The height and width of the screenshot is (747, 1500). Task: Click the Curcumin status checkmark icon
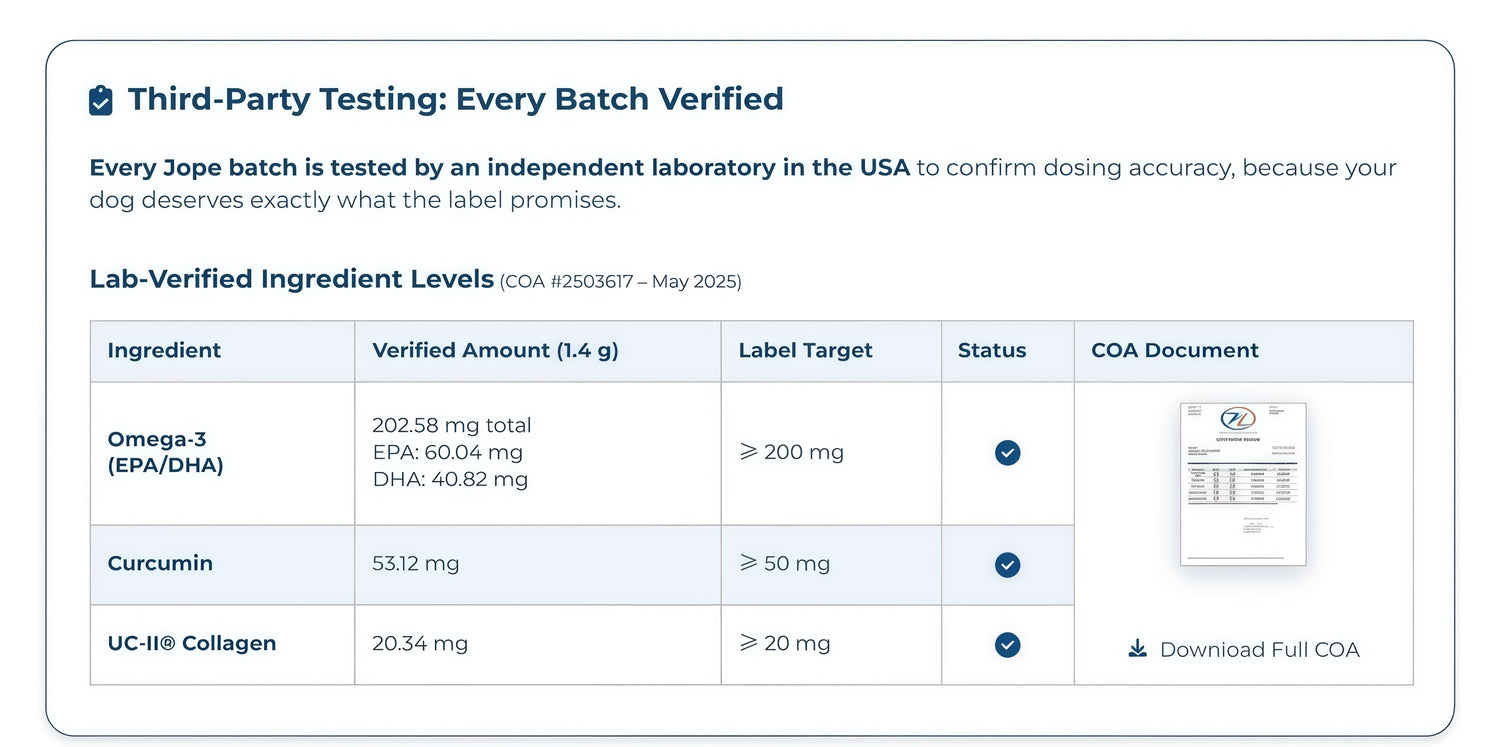[1007, 565]
